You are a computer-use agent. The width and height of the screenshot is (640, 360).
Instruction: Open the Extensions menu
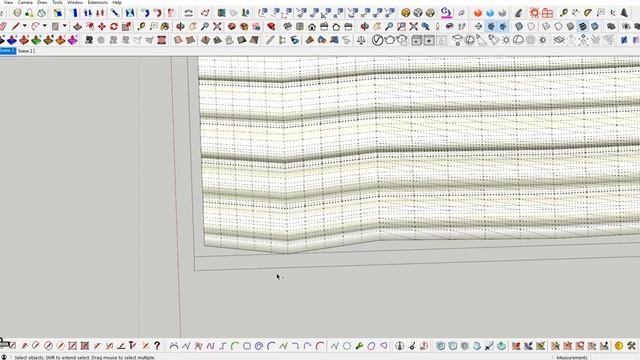pos(98,2)
